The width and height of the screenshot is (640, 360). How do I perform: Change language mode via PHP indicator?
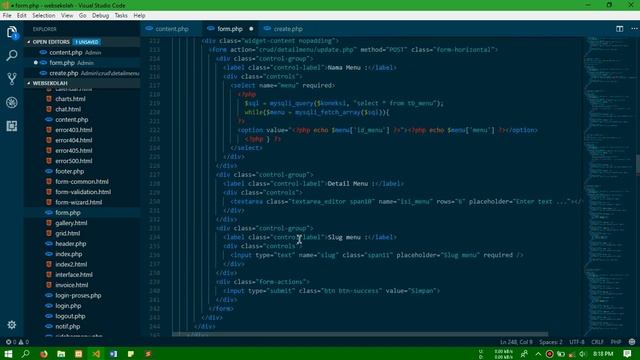point(616,342)
